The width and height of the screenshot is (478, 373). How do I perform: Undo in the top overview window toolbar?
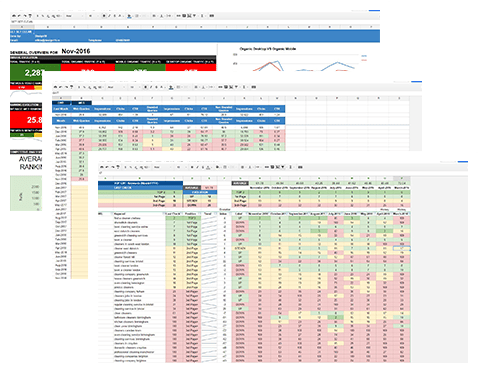click(19, 16)
